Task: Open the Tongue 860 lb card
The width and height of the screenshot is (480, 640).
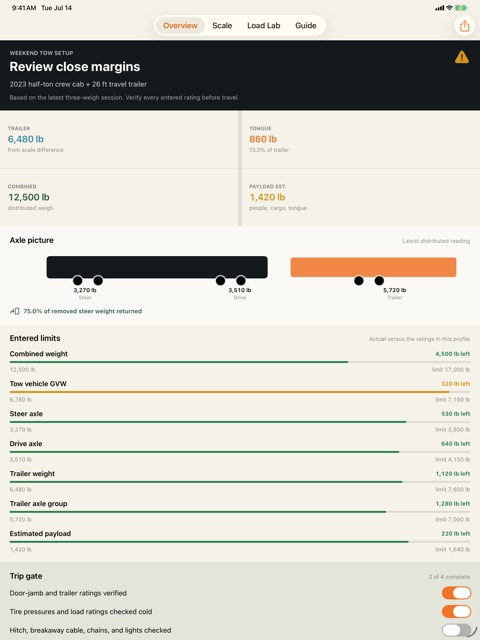Action: (361, 140)
